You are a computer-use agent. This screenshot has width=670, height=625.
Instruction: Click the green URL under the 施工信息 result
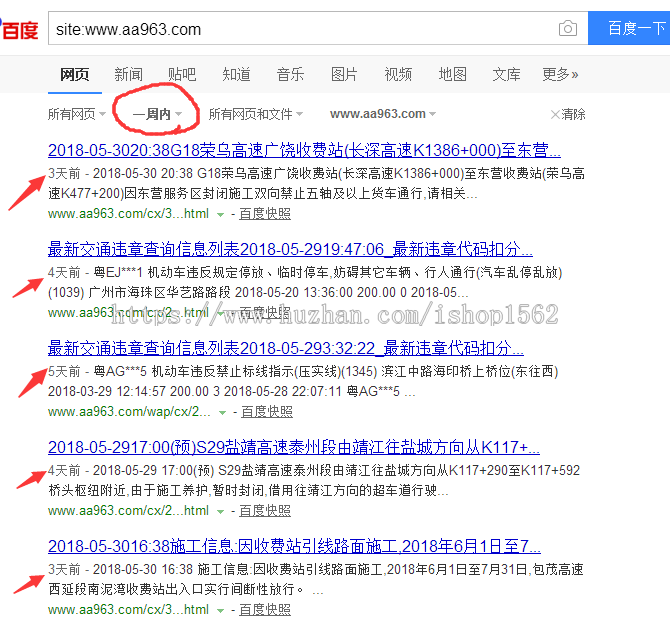tap(128, 610)
